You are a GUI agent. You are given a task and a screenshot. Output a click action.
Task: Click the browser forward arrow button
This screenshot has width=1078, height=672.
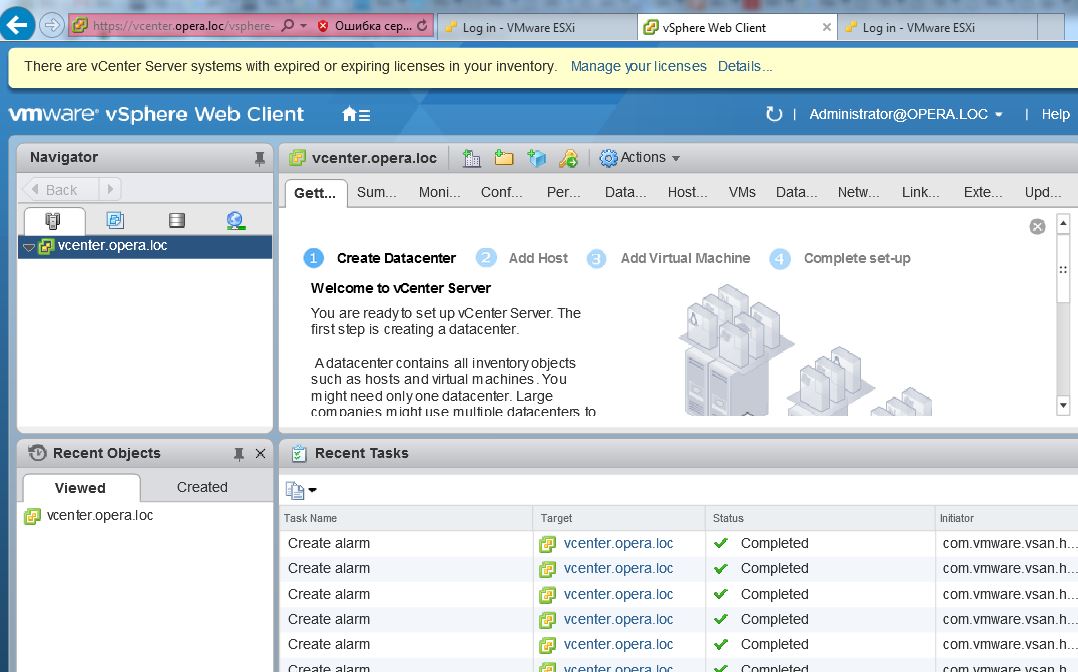52,26
